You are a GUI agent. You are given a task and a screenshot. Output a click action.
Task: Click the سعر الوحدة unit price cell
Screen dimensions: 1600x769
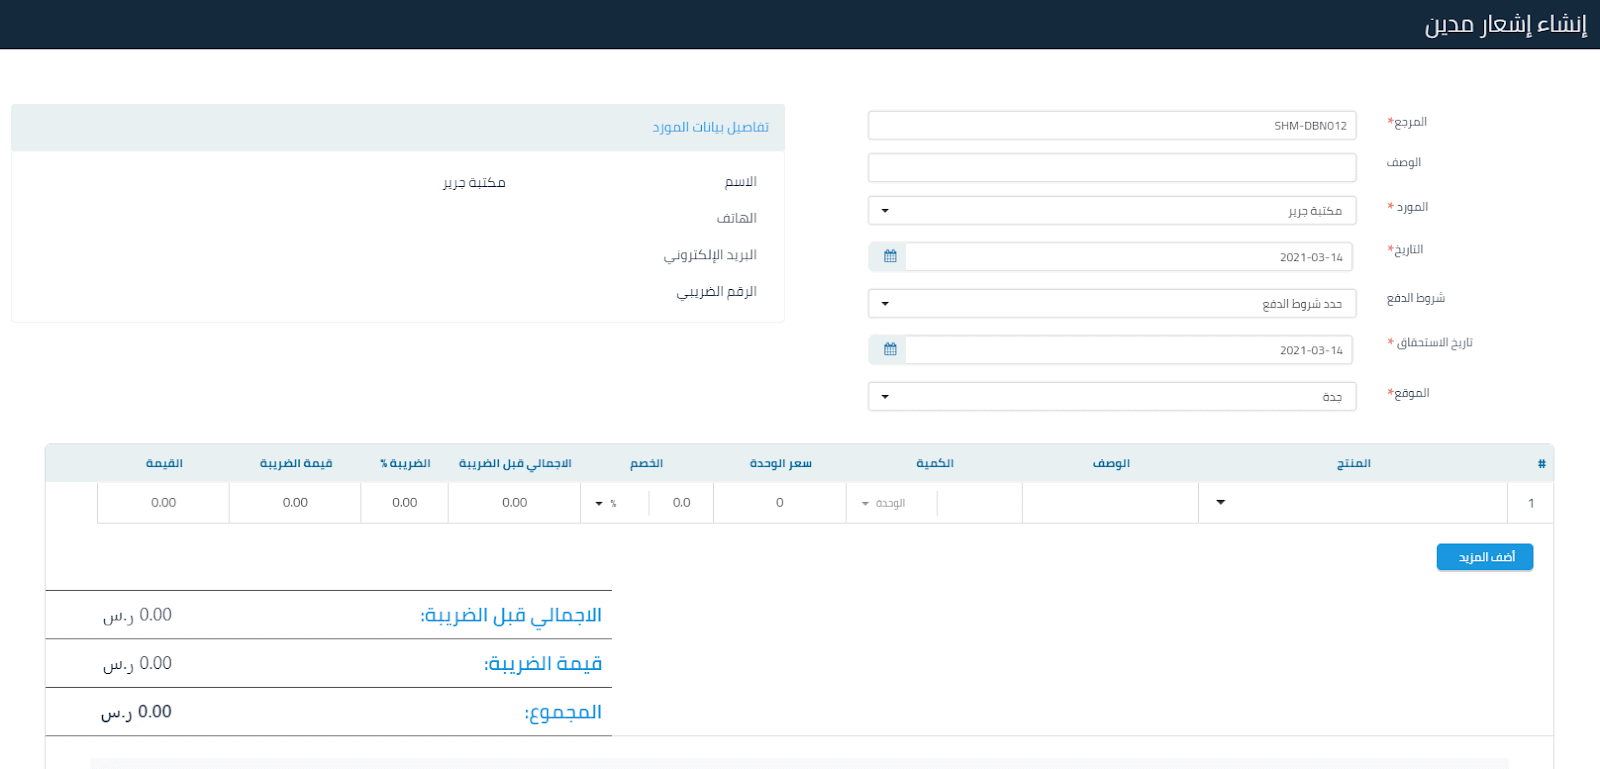tap(779, 503)
